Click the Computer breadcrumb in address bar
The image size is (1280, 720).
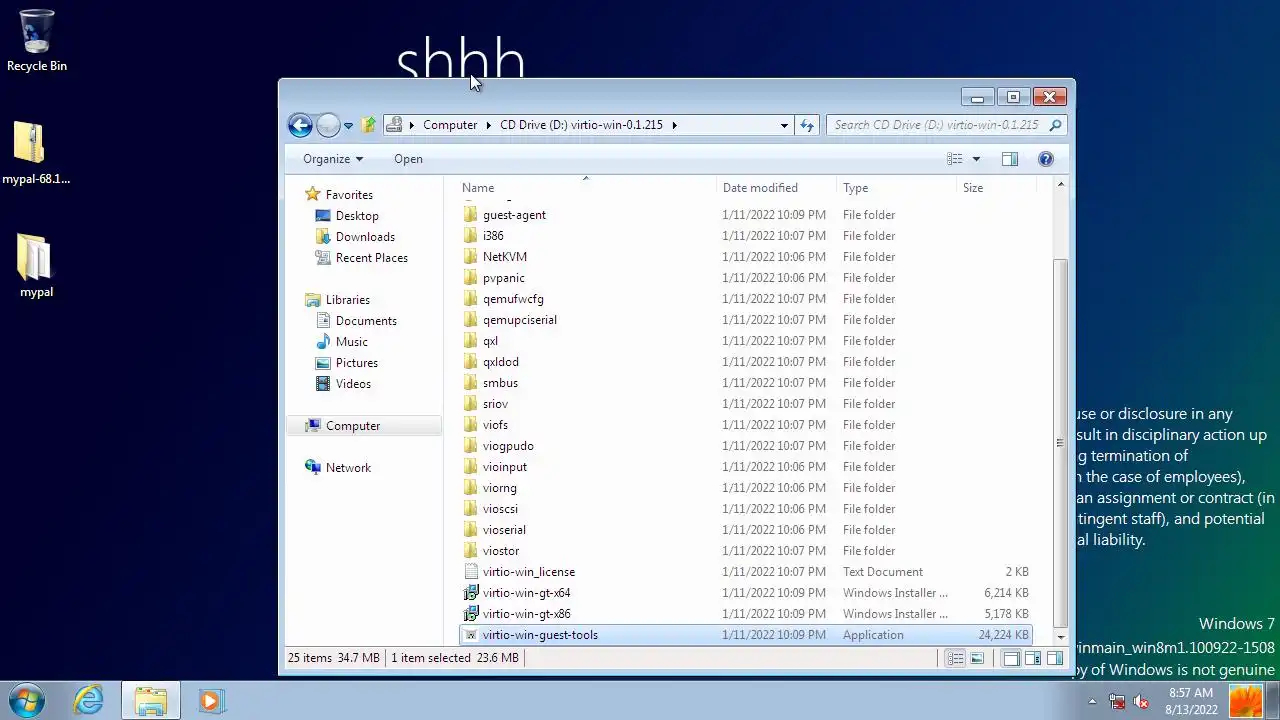click(450, 125)
